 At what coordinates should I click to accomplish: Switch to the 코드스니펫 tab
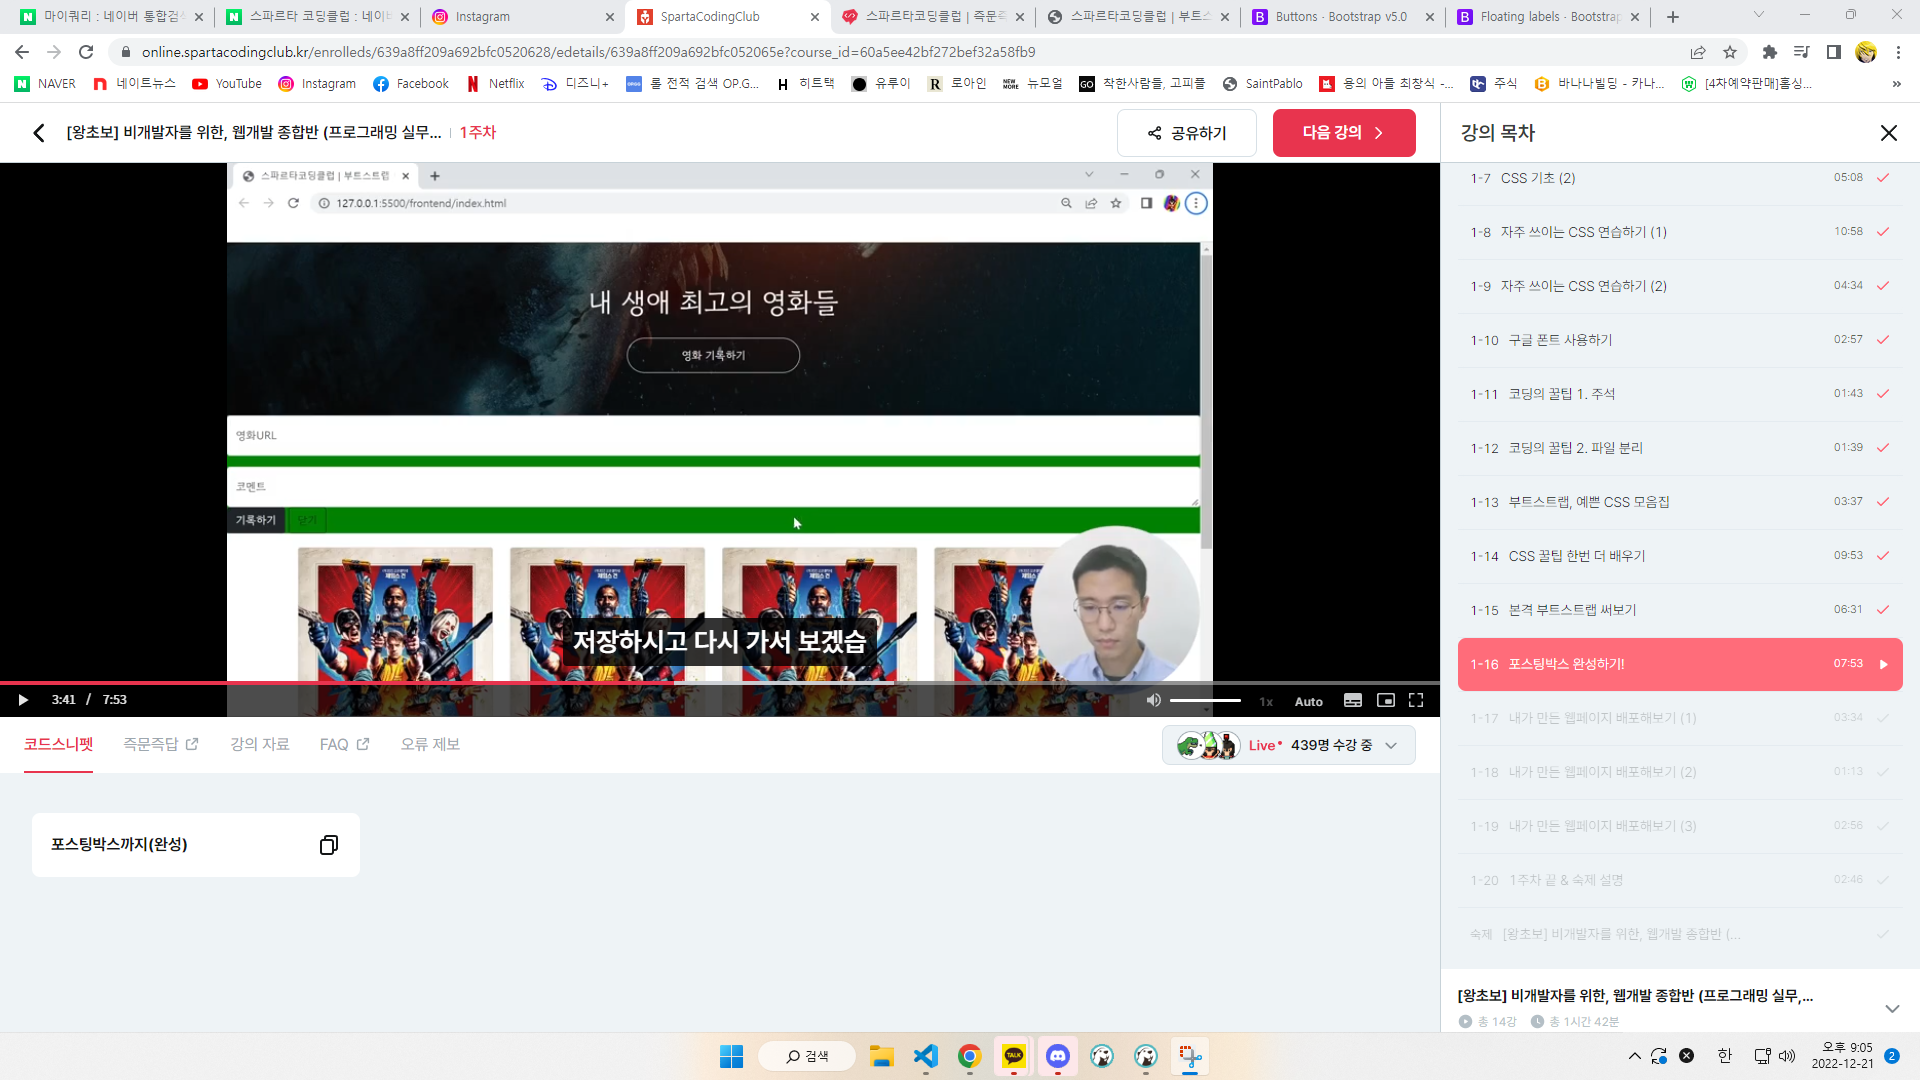(x=58, y=745)
